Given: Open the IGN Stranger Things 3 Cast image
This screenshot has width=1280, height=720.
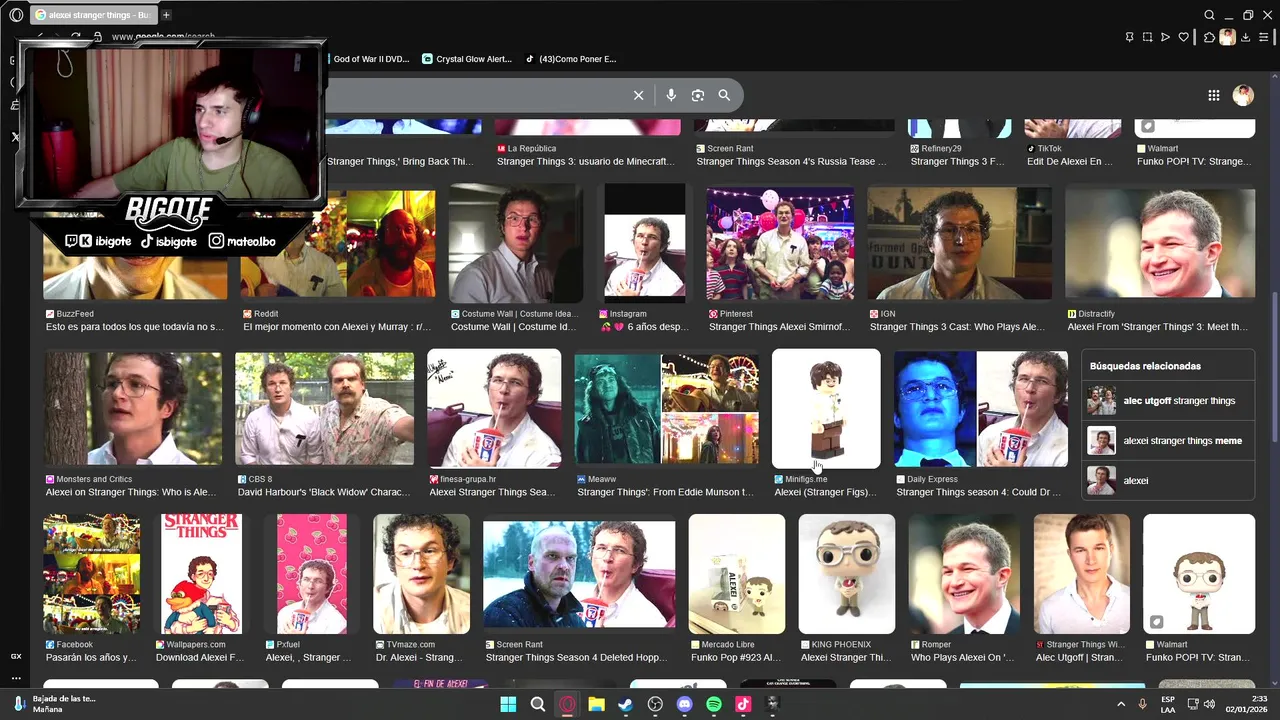Looking at the screenshot, I should [x=960, y=244].
